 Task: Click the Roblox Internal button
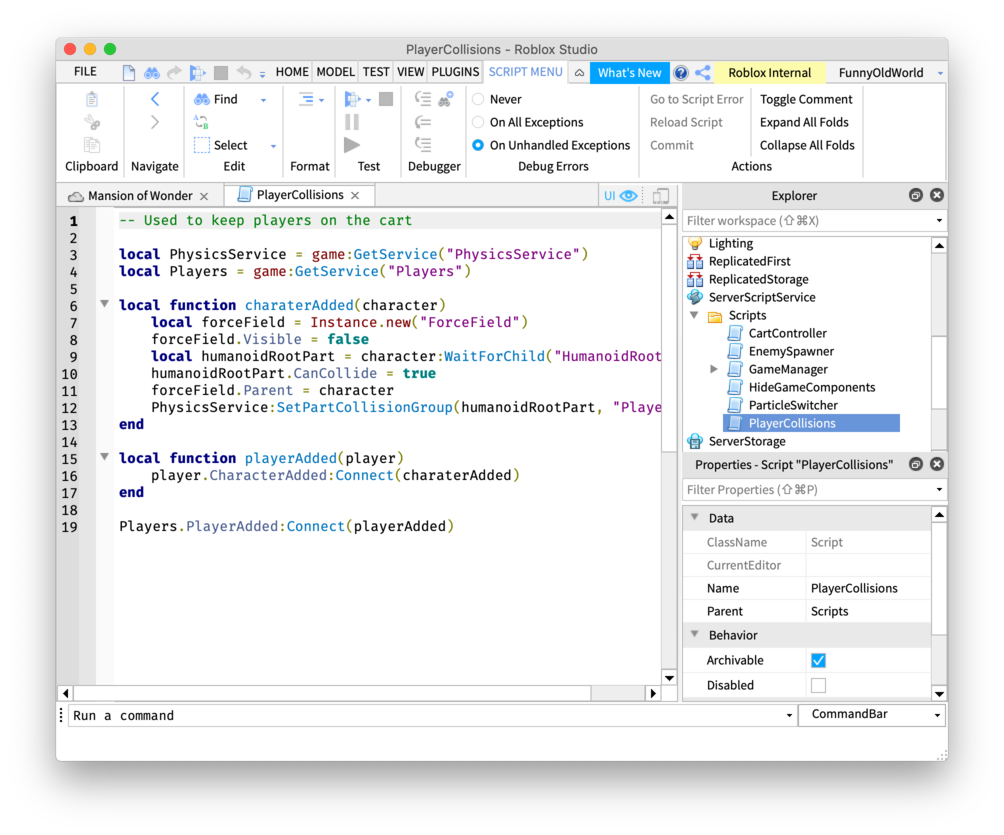[x=770, y=73]
